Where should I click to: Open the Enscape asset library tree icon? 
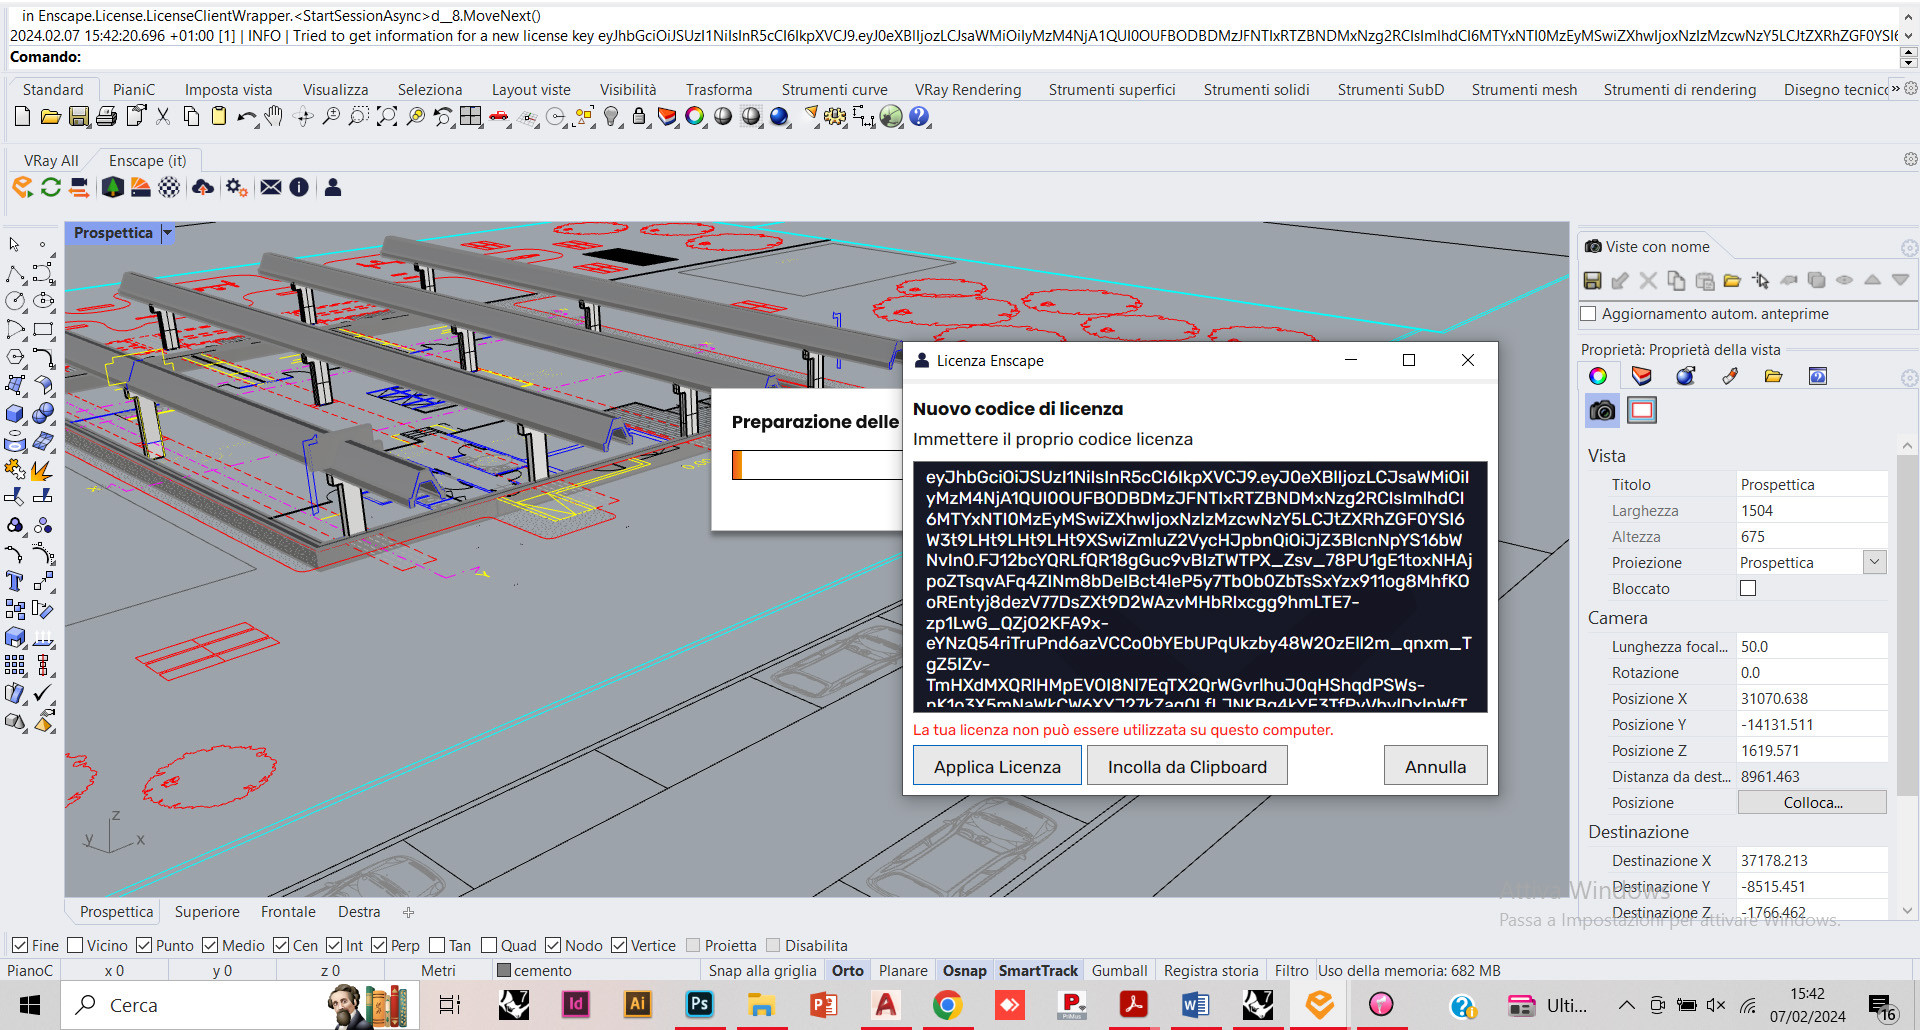pyautogui.click(x=113, y=187)
